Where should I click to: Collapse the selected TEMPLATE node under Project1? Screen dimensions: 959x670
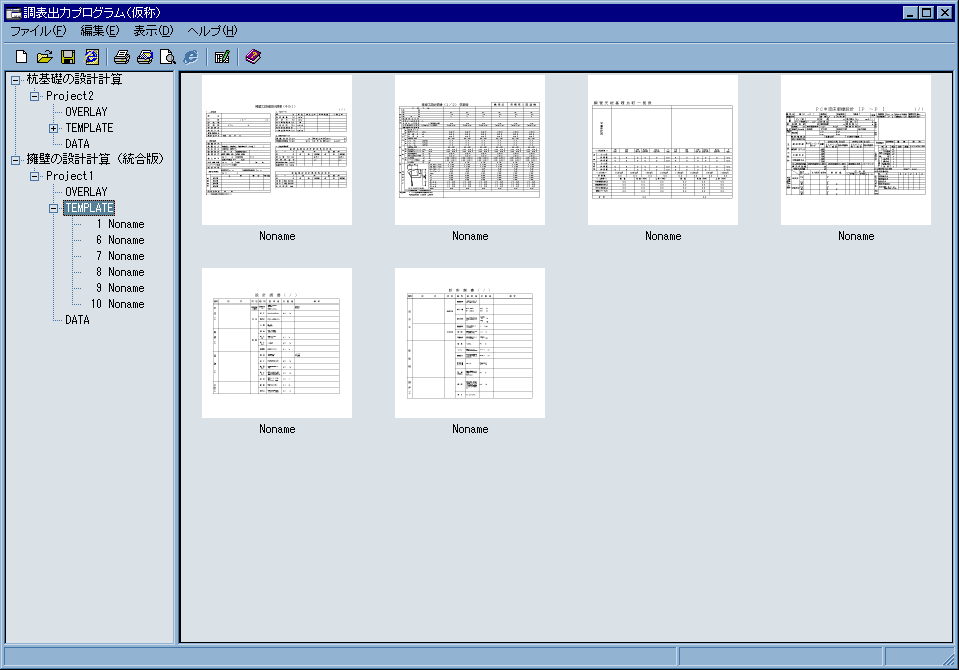click(x=54, y=208)
